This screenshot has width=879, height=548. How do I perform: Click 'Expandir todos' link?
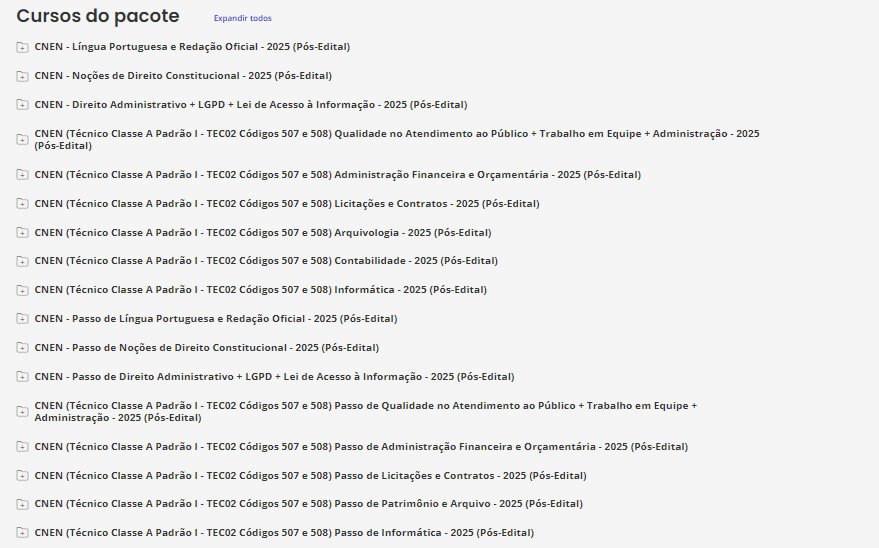[242, 18]
